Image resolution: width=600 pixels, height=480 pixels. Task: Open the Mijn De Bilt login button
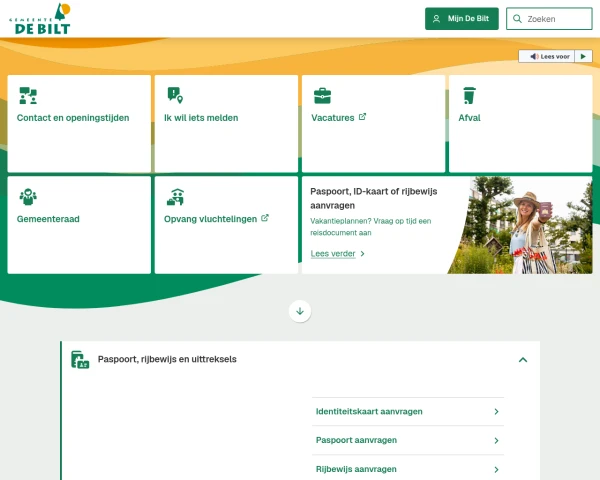pyautogui.click(x=462, y=19)
